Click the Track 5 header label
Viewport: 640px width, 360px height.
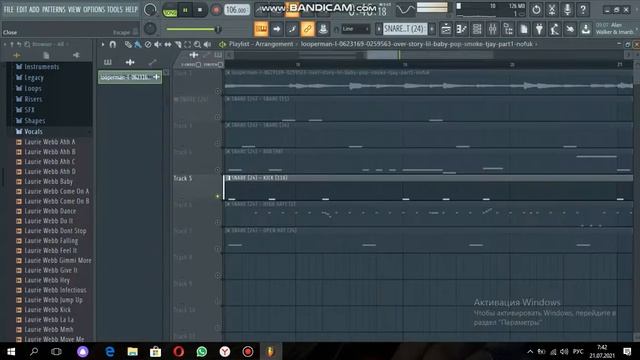pyautogui.click(x=182, y=179)
